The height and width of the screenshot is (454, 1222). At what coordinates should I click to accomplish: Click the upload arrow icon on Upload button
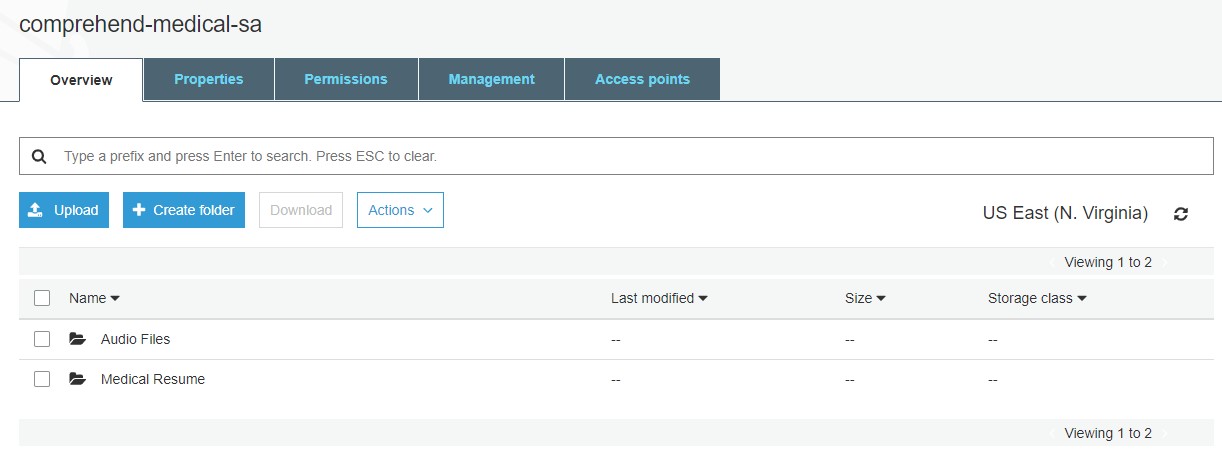pyautogui.click(x=36, y=210)
